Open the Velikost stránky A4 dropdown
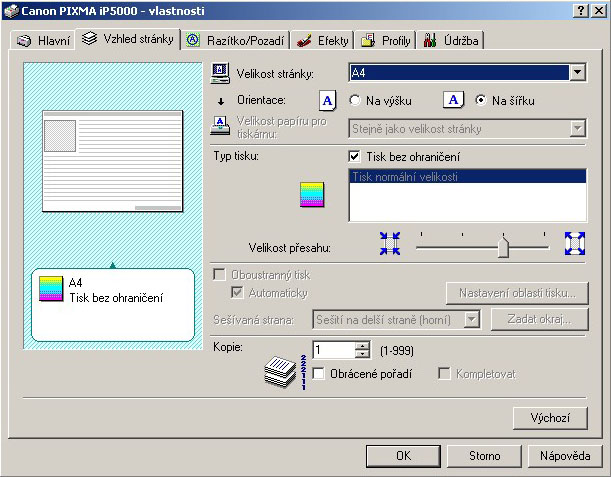Image resolution: width=611 pixels, height=477 pixels. (x=576, y=73)
